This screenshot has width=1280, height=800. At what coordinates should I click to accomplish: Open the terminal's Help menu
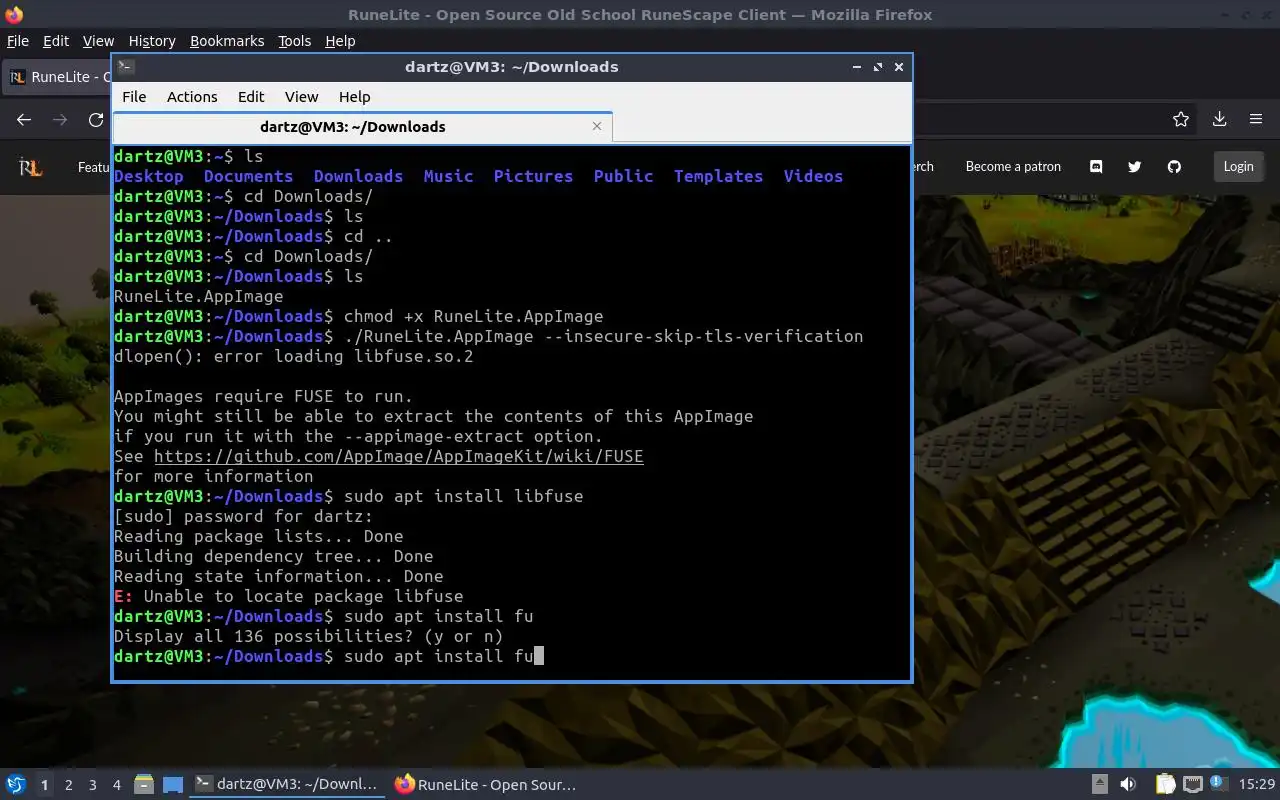pos(355,97)
